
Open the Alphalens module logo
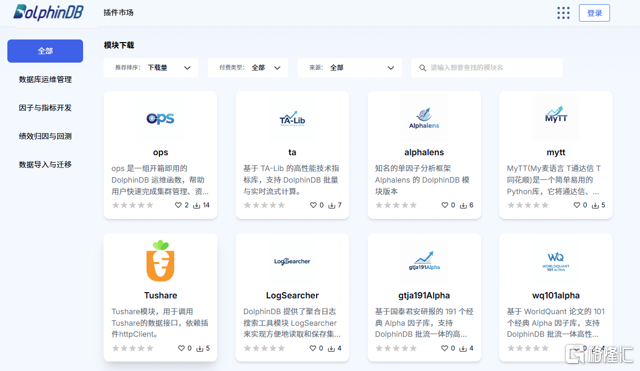click(424, 118)
